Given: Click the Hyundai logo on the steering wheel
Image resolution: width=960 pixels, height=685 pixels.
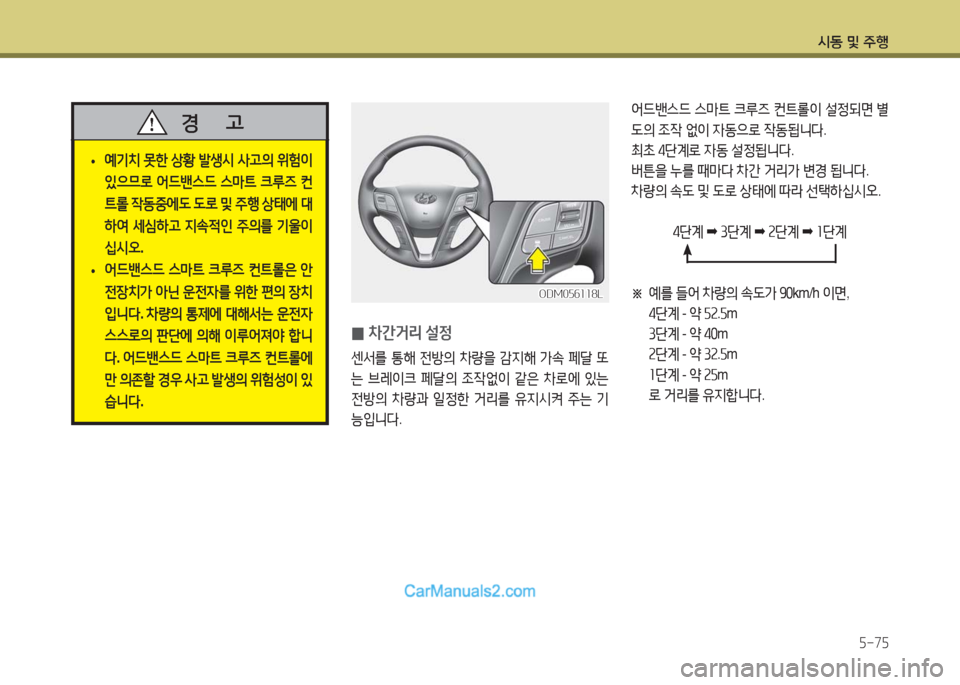Looking at the screenshot, I should (x=424, y=198).
